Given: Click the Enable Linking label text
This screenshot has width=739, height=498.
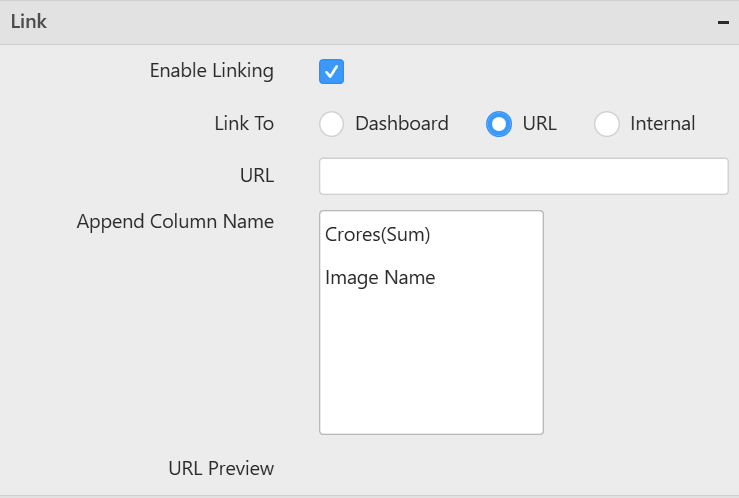Looking at the screenshot, I should click(211, 71).
